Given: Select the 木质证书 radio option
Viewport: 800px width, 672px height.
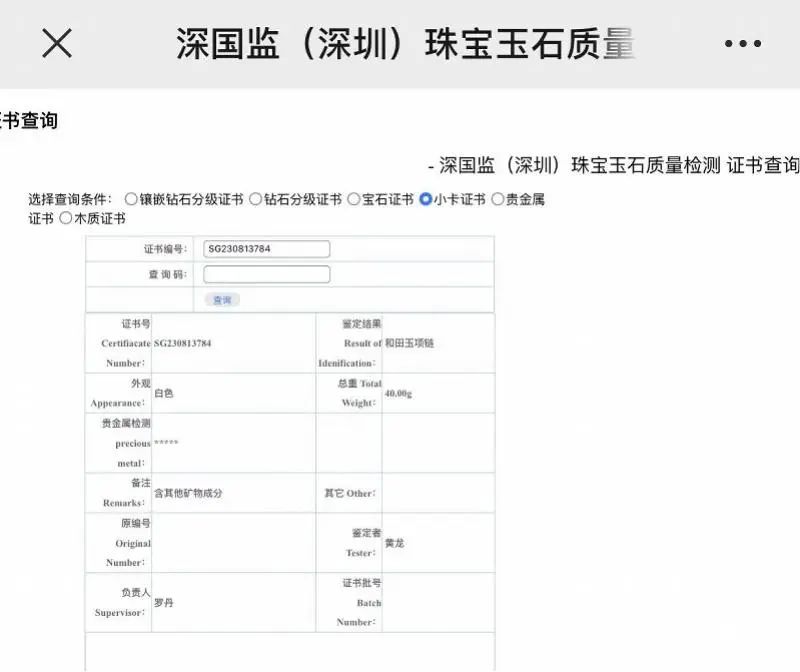Looking at the screenshot, I should [66, 218].
